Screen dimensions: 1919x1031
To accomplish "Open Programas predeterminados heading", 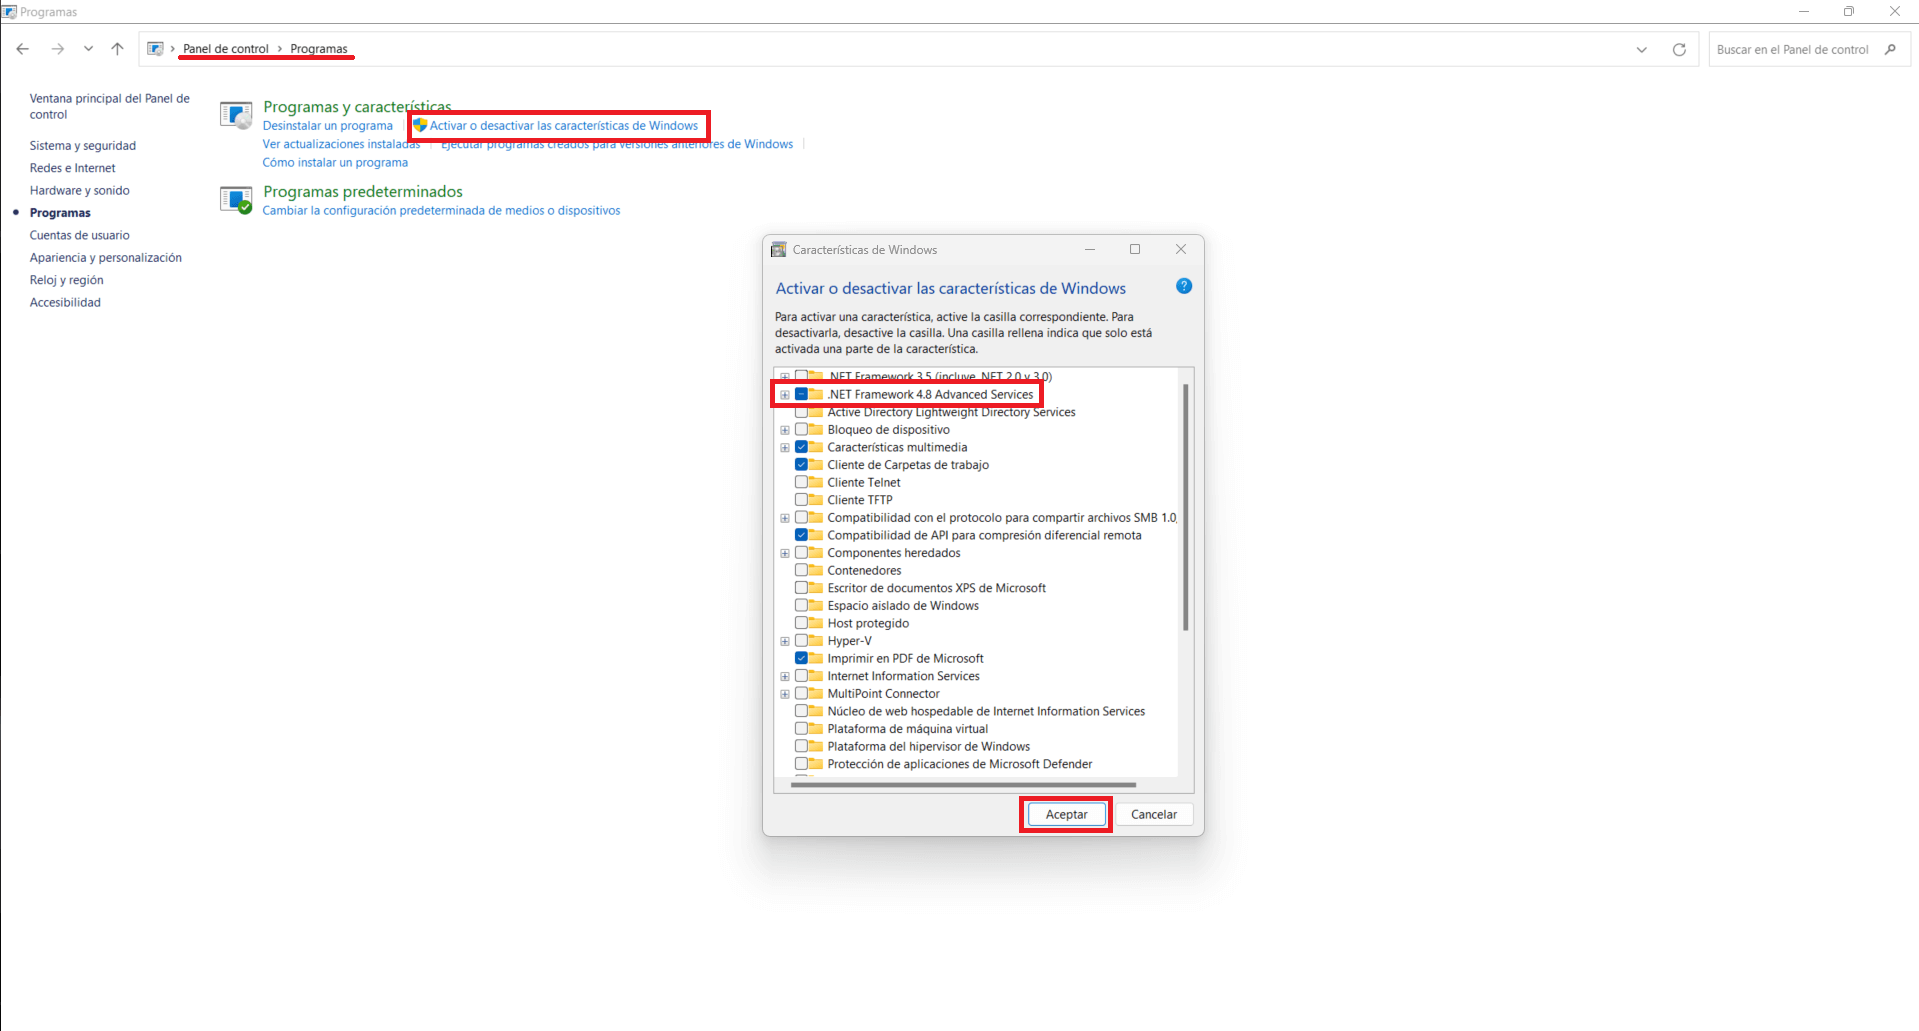I will click(363, 192).
